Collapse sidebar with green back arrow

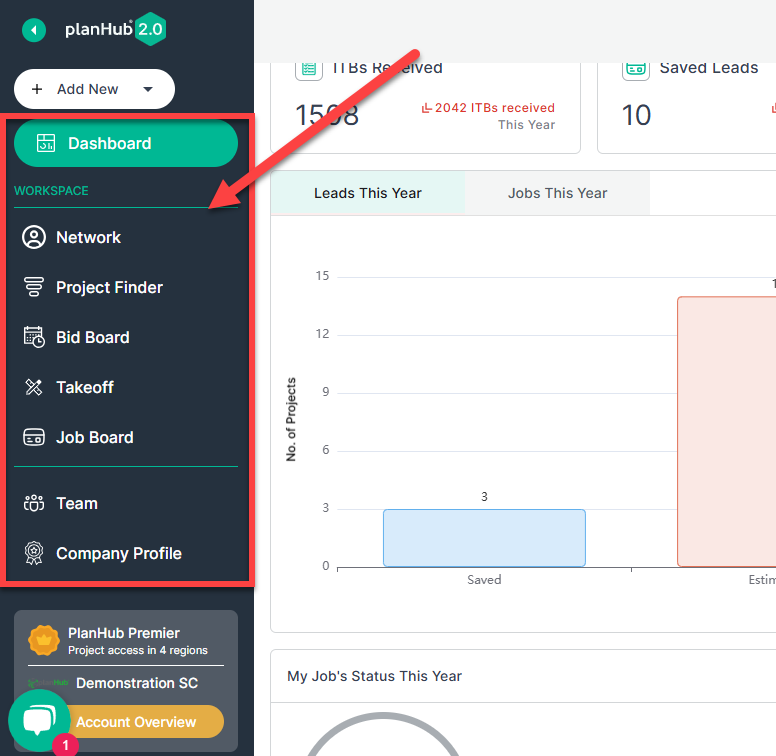34,30
